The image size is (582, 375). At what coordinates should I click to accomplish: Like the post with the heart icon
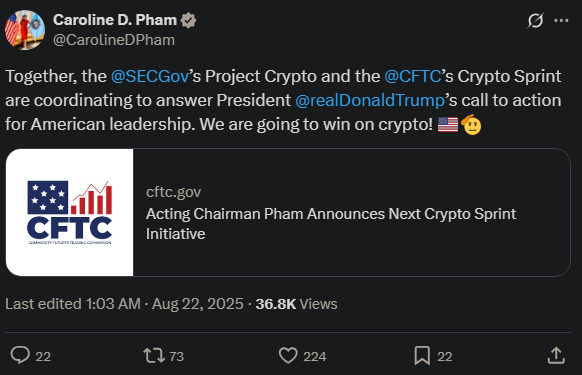click(x=288, y=355)
